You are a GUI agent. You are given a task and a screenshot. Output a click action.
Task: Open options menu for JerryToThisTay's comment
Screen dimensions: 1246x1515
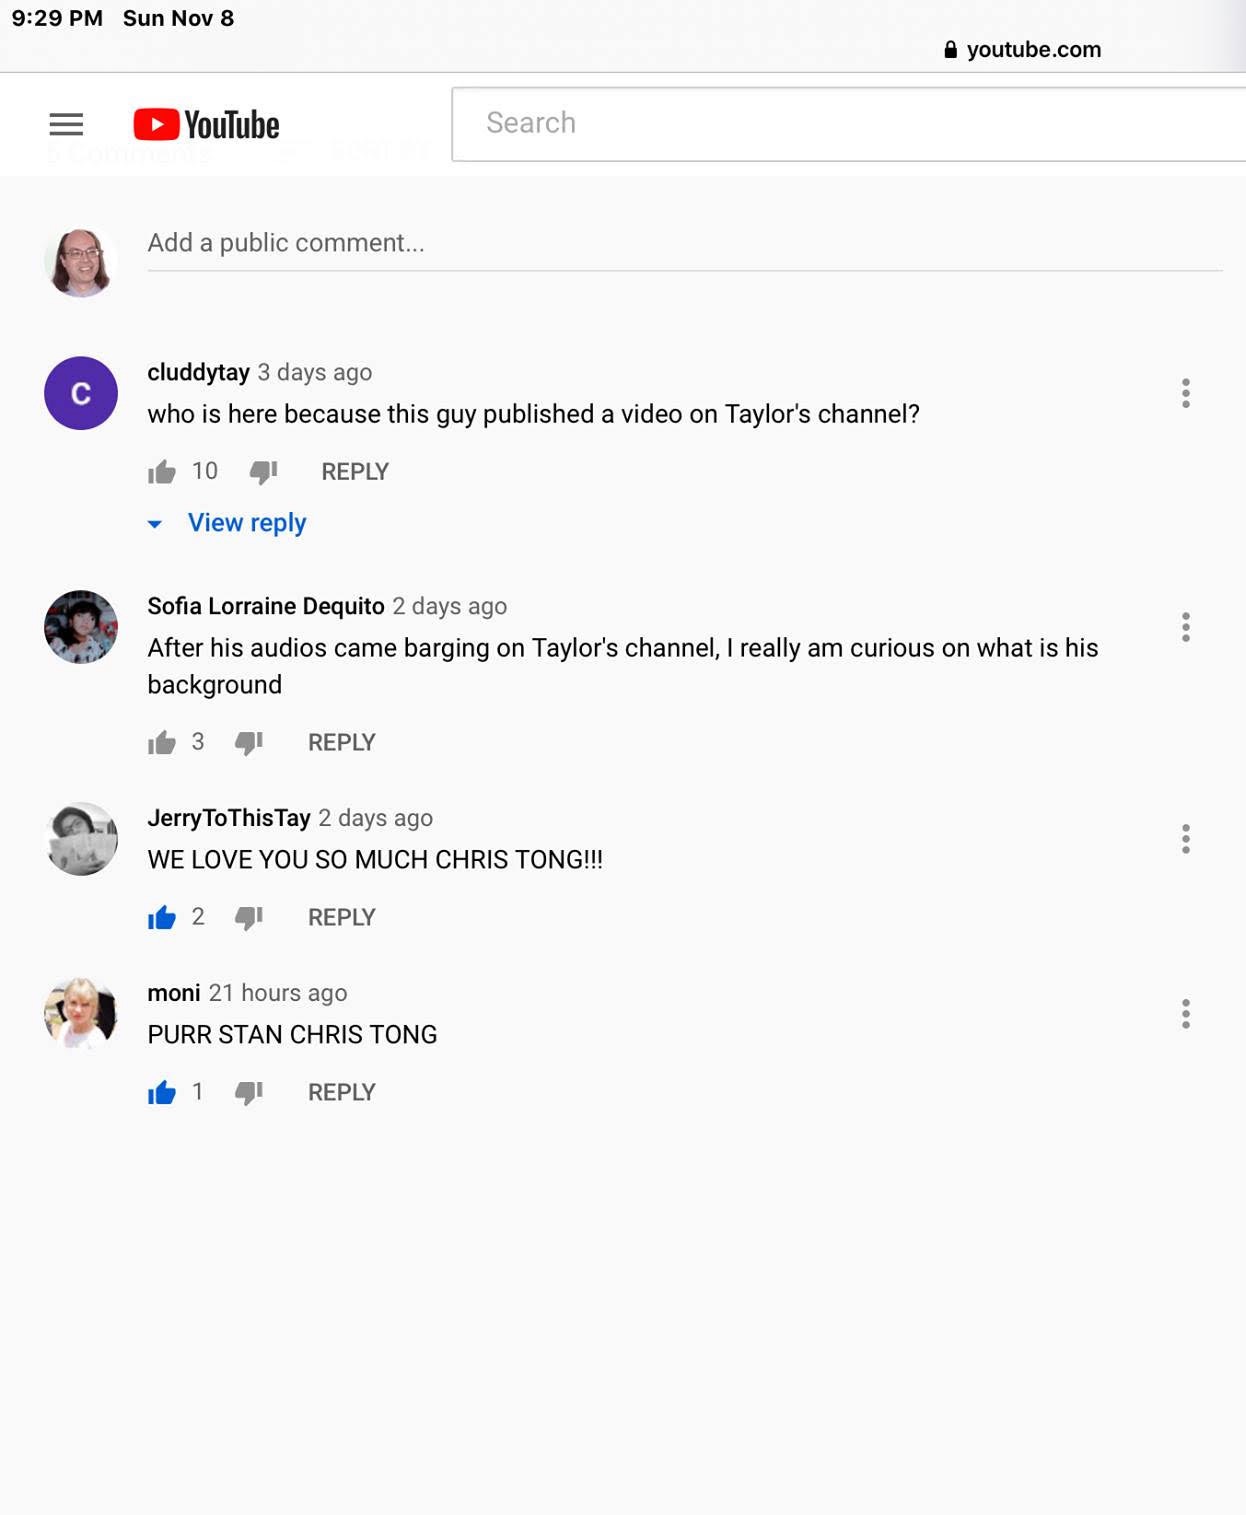pyautogui.click(x=1185, y=839)
